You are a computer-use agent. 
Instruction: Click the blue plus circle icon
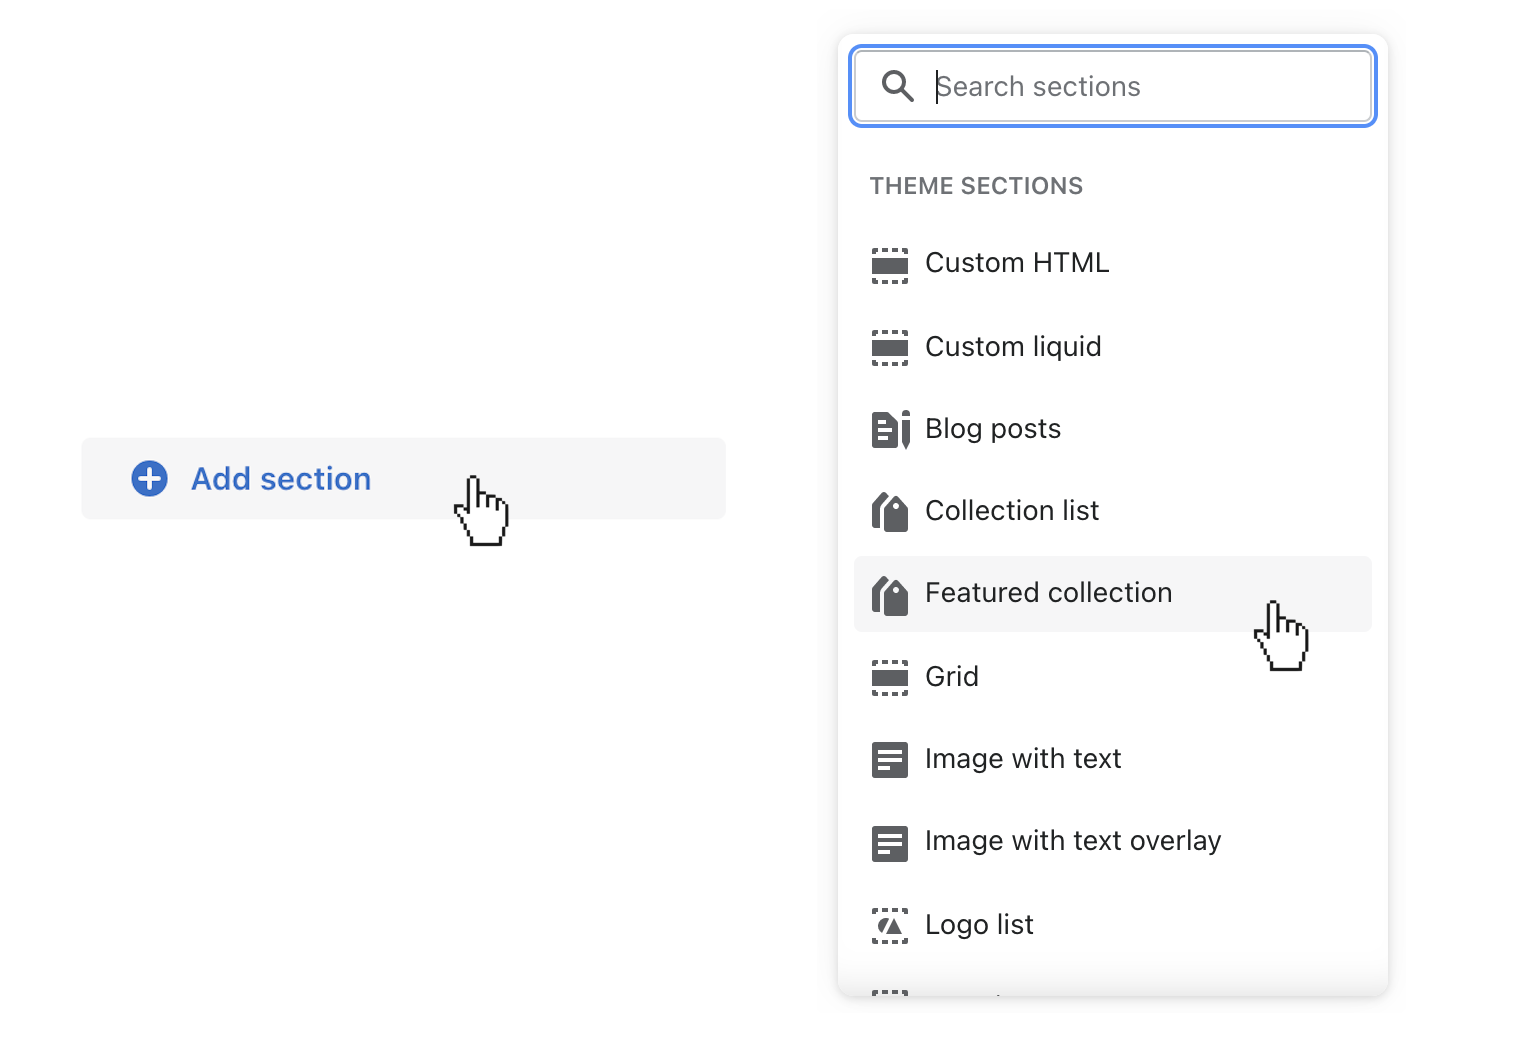tap(148, 478)
